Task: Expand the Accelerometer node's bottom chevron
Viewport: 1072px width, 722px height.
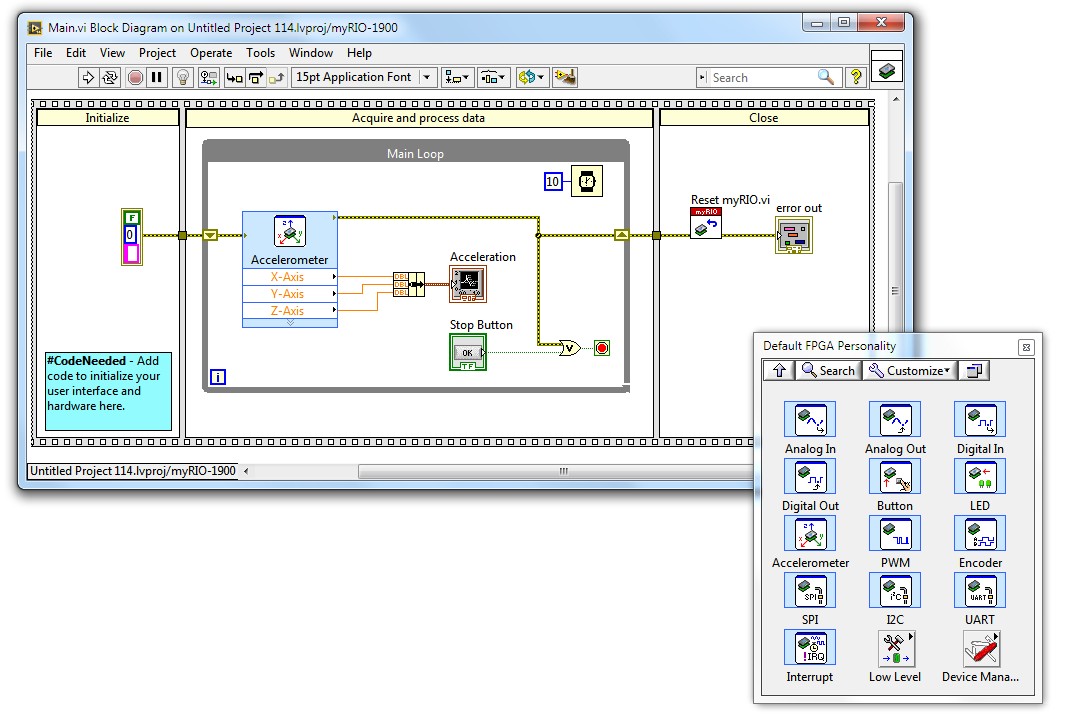Action: coord(290,323)
